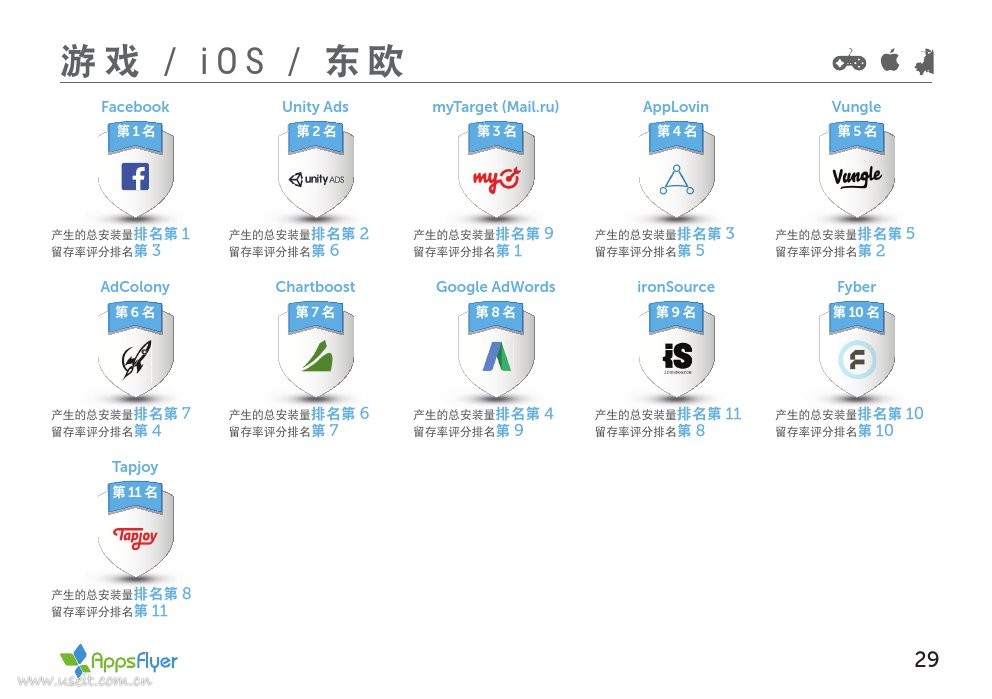Click Facebook's 产生的总安装量排名第 1 line
The height and width of the screenshot is (699, 992).
[x=120, y=234]
